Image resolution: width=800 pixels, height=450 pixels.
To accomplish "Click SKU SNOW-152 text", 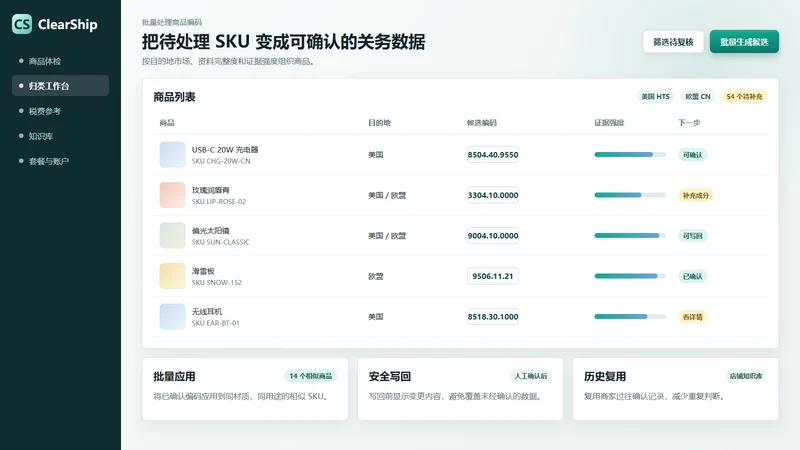I will [217, 282].
